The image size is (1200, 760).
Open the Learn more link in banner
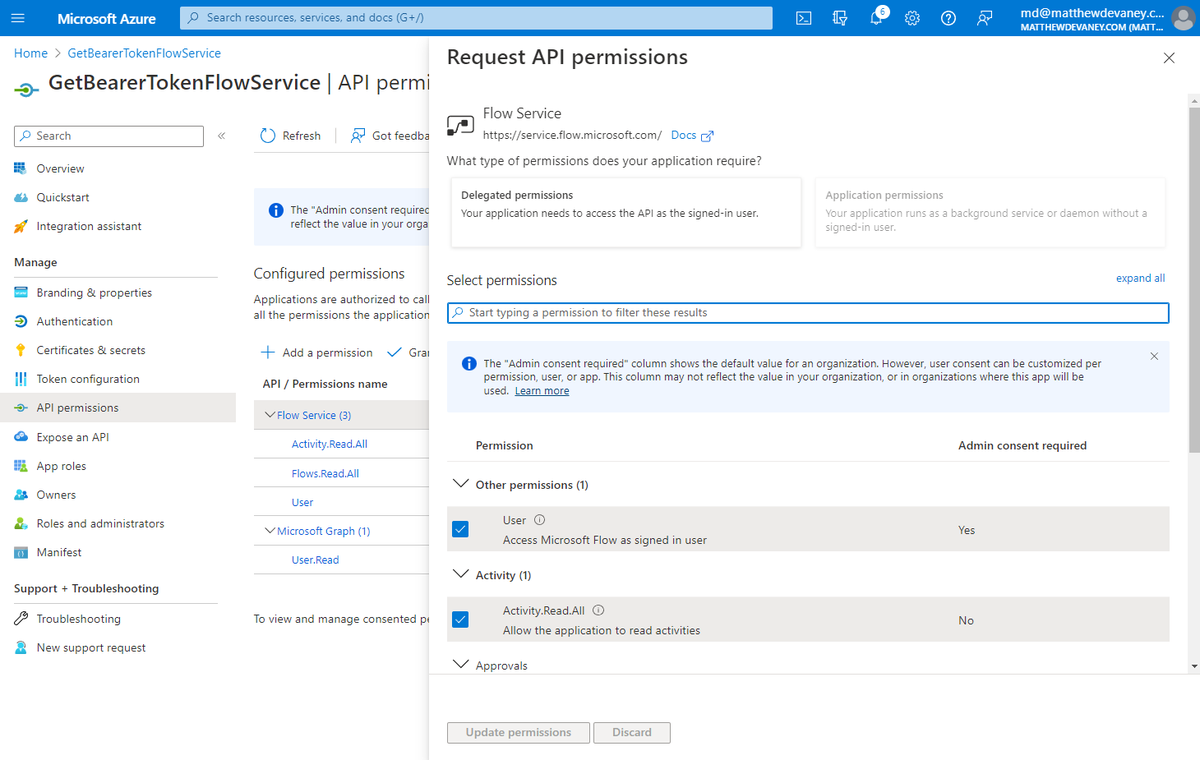pos(542,391)
